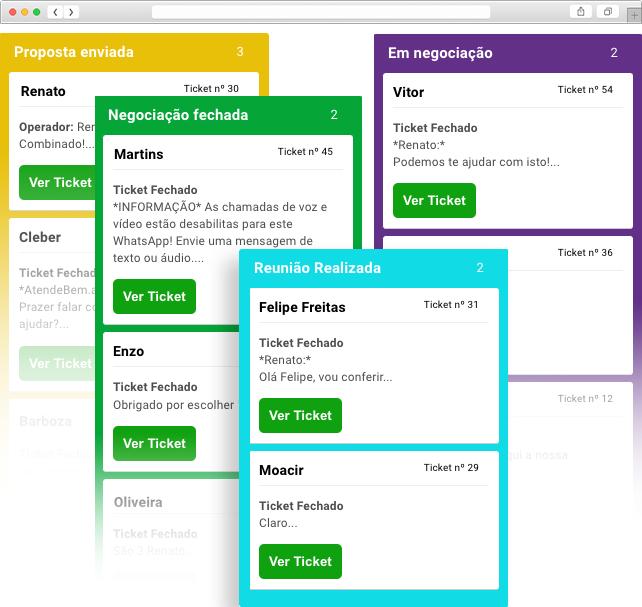Select the Negociação fechada column header

tap(228, 115)
